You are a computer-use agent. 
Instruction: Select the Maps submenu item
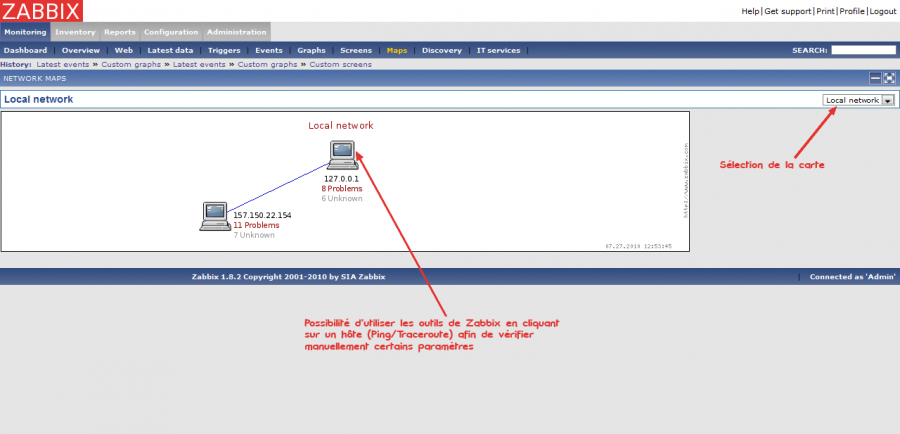point(397,51)
